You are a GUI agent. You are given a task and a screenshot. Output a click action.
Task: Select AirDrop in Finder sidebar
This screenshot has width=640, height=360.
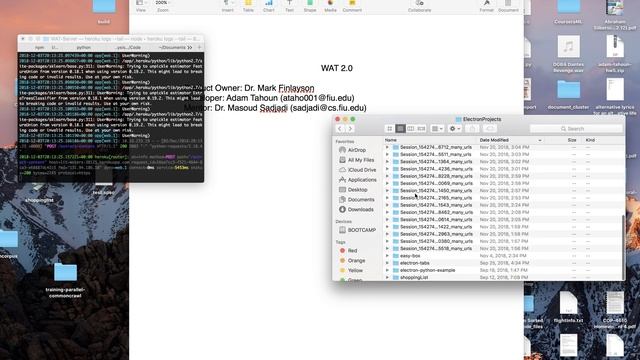[357, 150]
